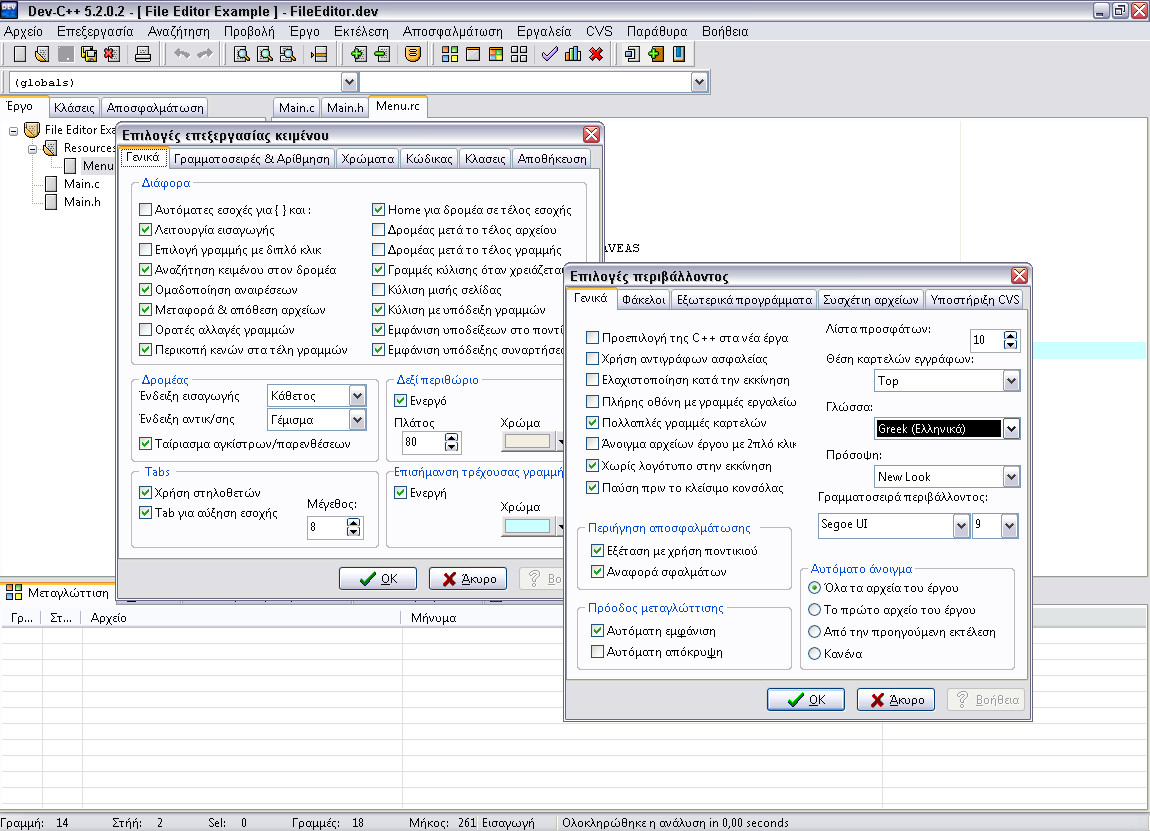
Task: Click the Close file toolbar icon
Action: point(111,54)
